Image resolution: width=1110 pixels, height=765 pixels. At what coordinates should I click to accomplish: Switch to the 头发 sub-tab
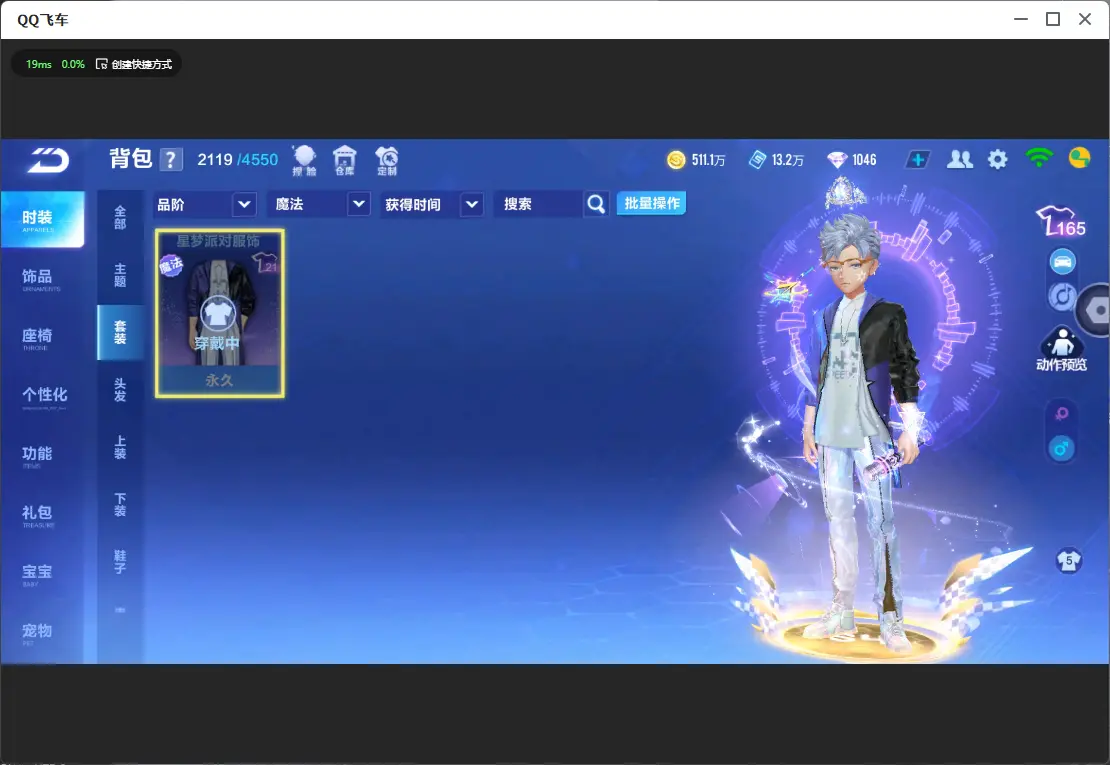click(x=120, y=390)
